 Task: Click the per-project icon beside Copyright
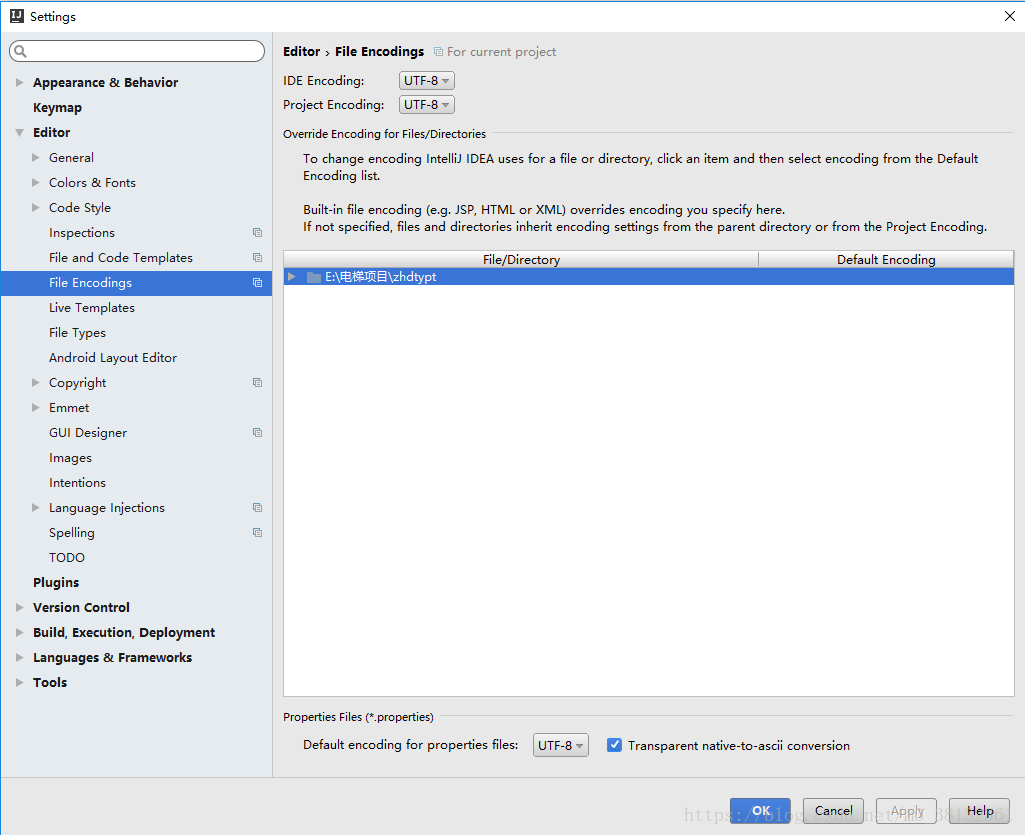pos(257,382)
